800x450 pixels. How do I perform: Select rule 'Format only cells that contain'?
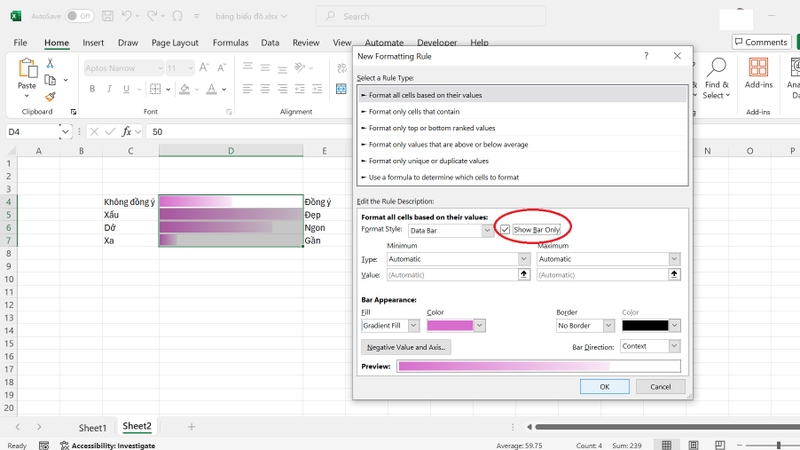coord(522,111)
